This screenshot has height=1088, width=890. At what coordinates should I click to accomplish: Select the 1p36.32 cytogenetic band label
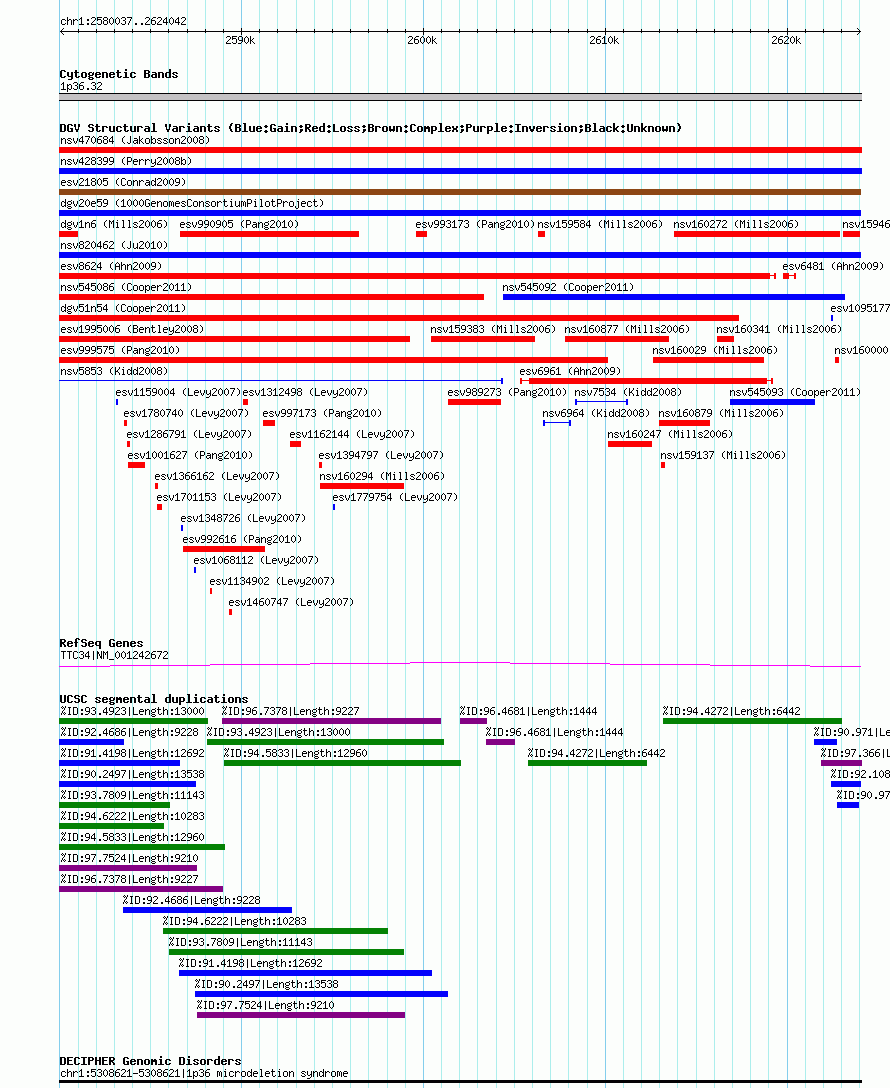coord(81,87)
